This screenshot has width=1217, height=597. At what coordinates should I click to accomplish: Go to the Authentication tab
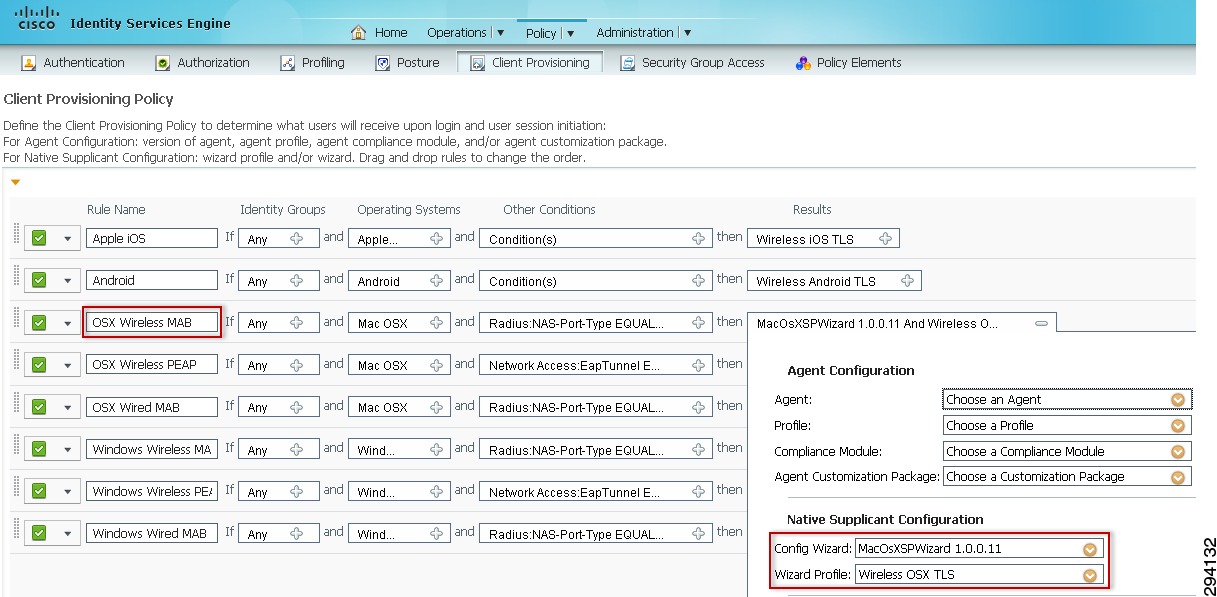pos(73,62)
